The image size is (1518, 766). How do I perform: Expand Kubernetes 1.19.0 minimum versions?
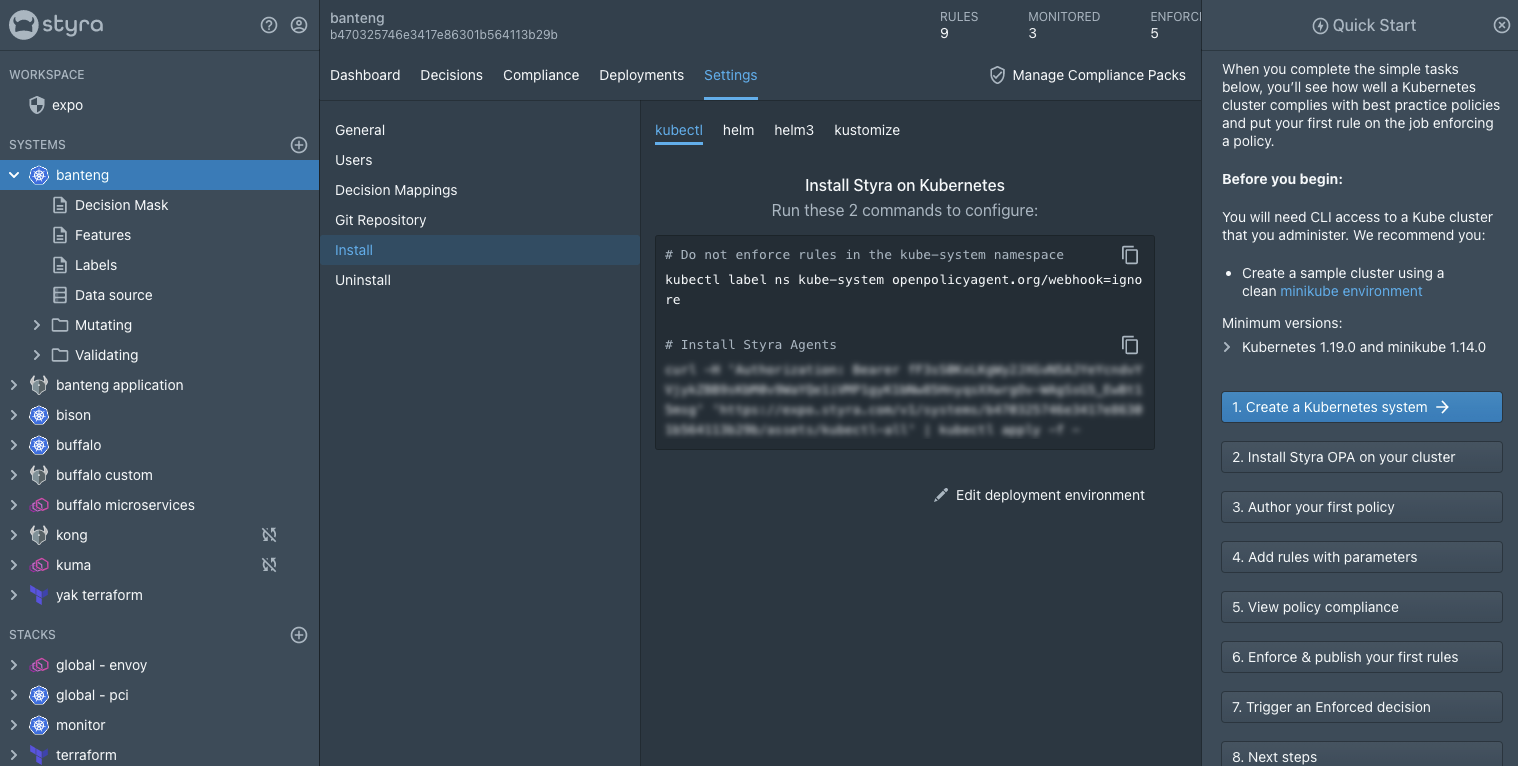(x=1228, y=347)
